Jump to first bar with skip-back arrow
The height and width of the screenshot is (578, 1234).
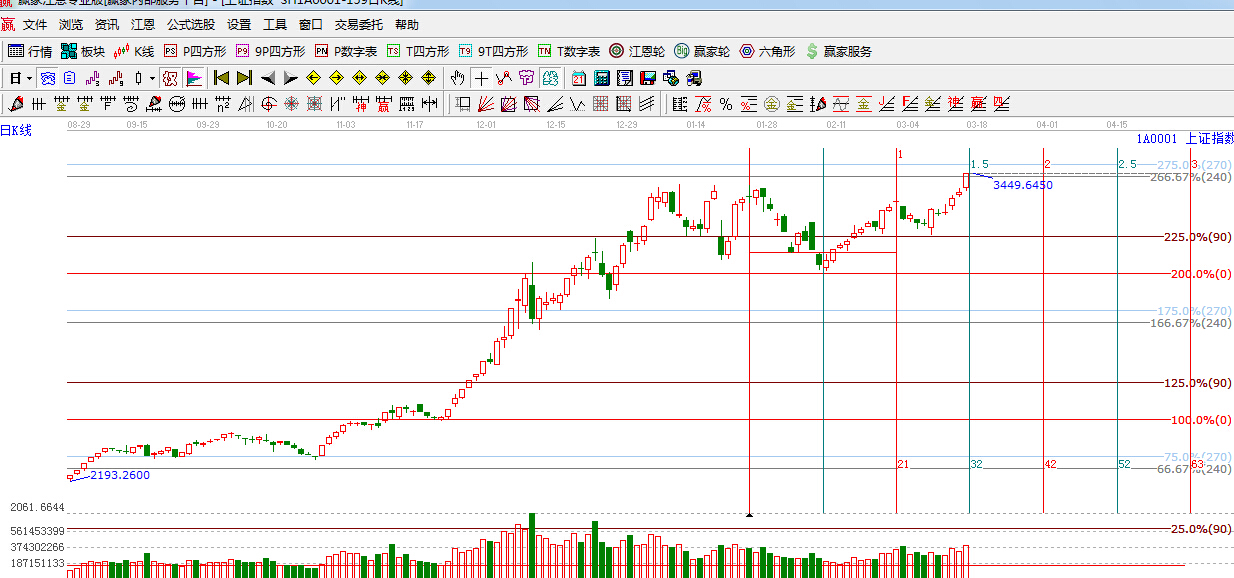point(222,78)
